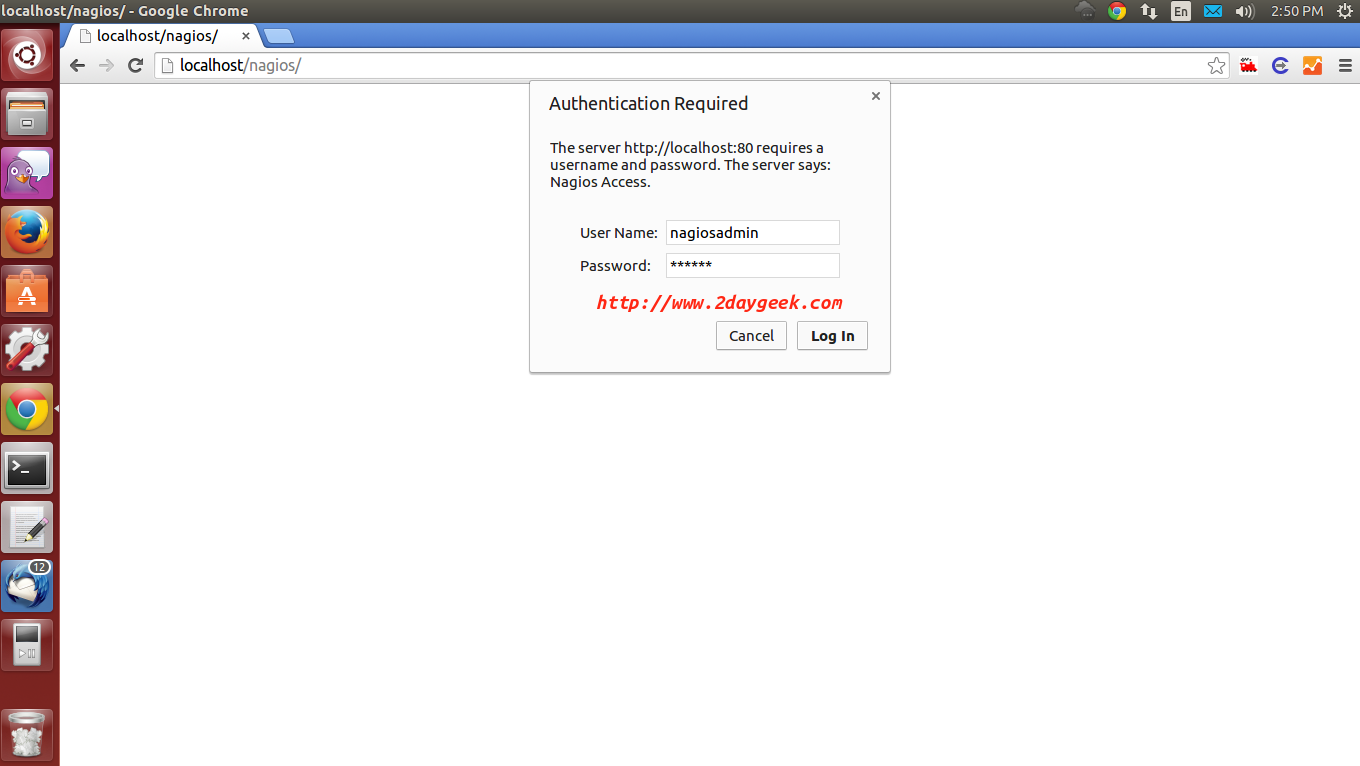Open a new Chrome tab
This screenshot has height=766, width=1360.
tap(278, 37)
